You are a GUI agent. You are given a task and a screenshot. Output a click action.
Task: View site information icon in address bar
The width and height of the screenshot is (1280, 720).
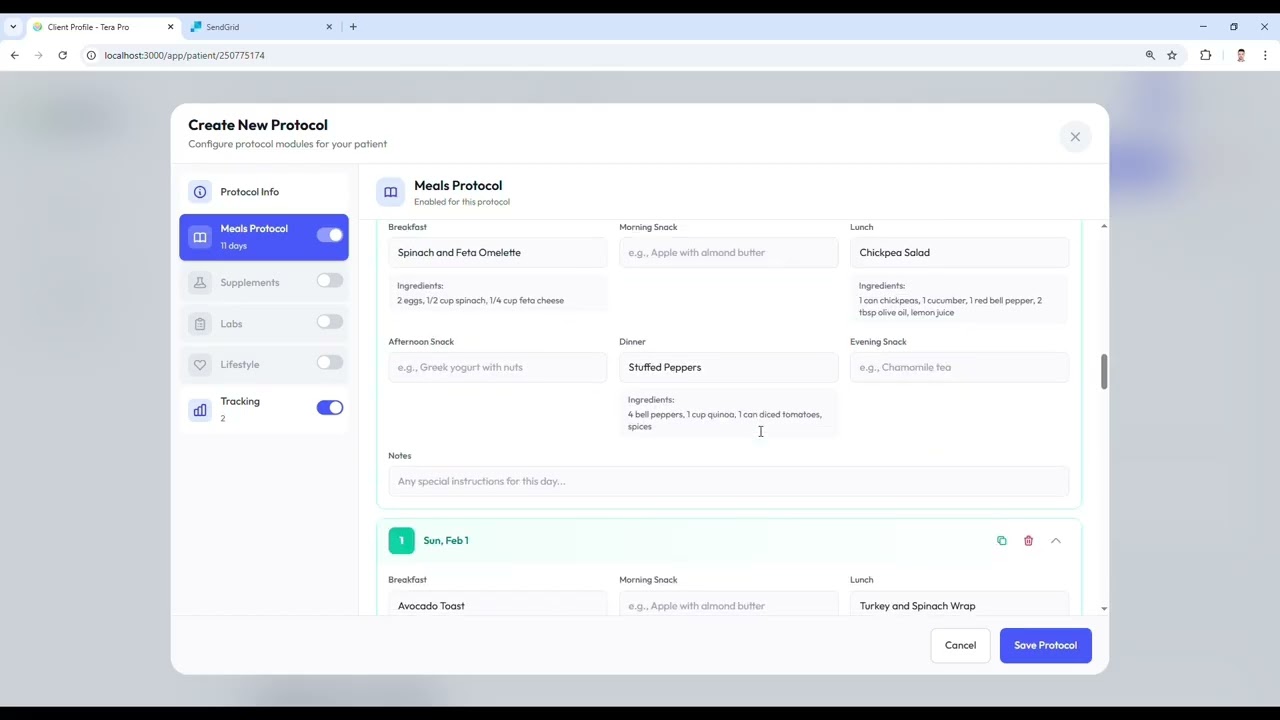tap(91, 55)
